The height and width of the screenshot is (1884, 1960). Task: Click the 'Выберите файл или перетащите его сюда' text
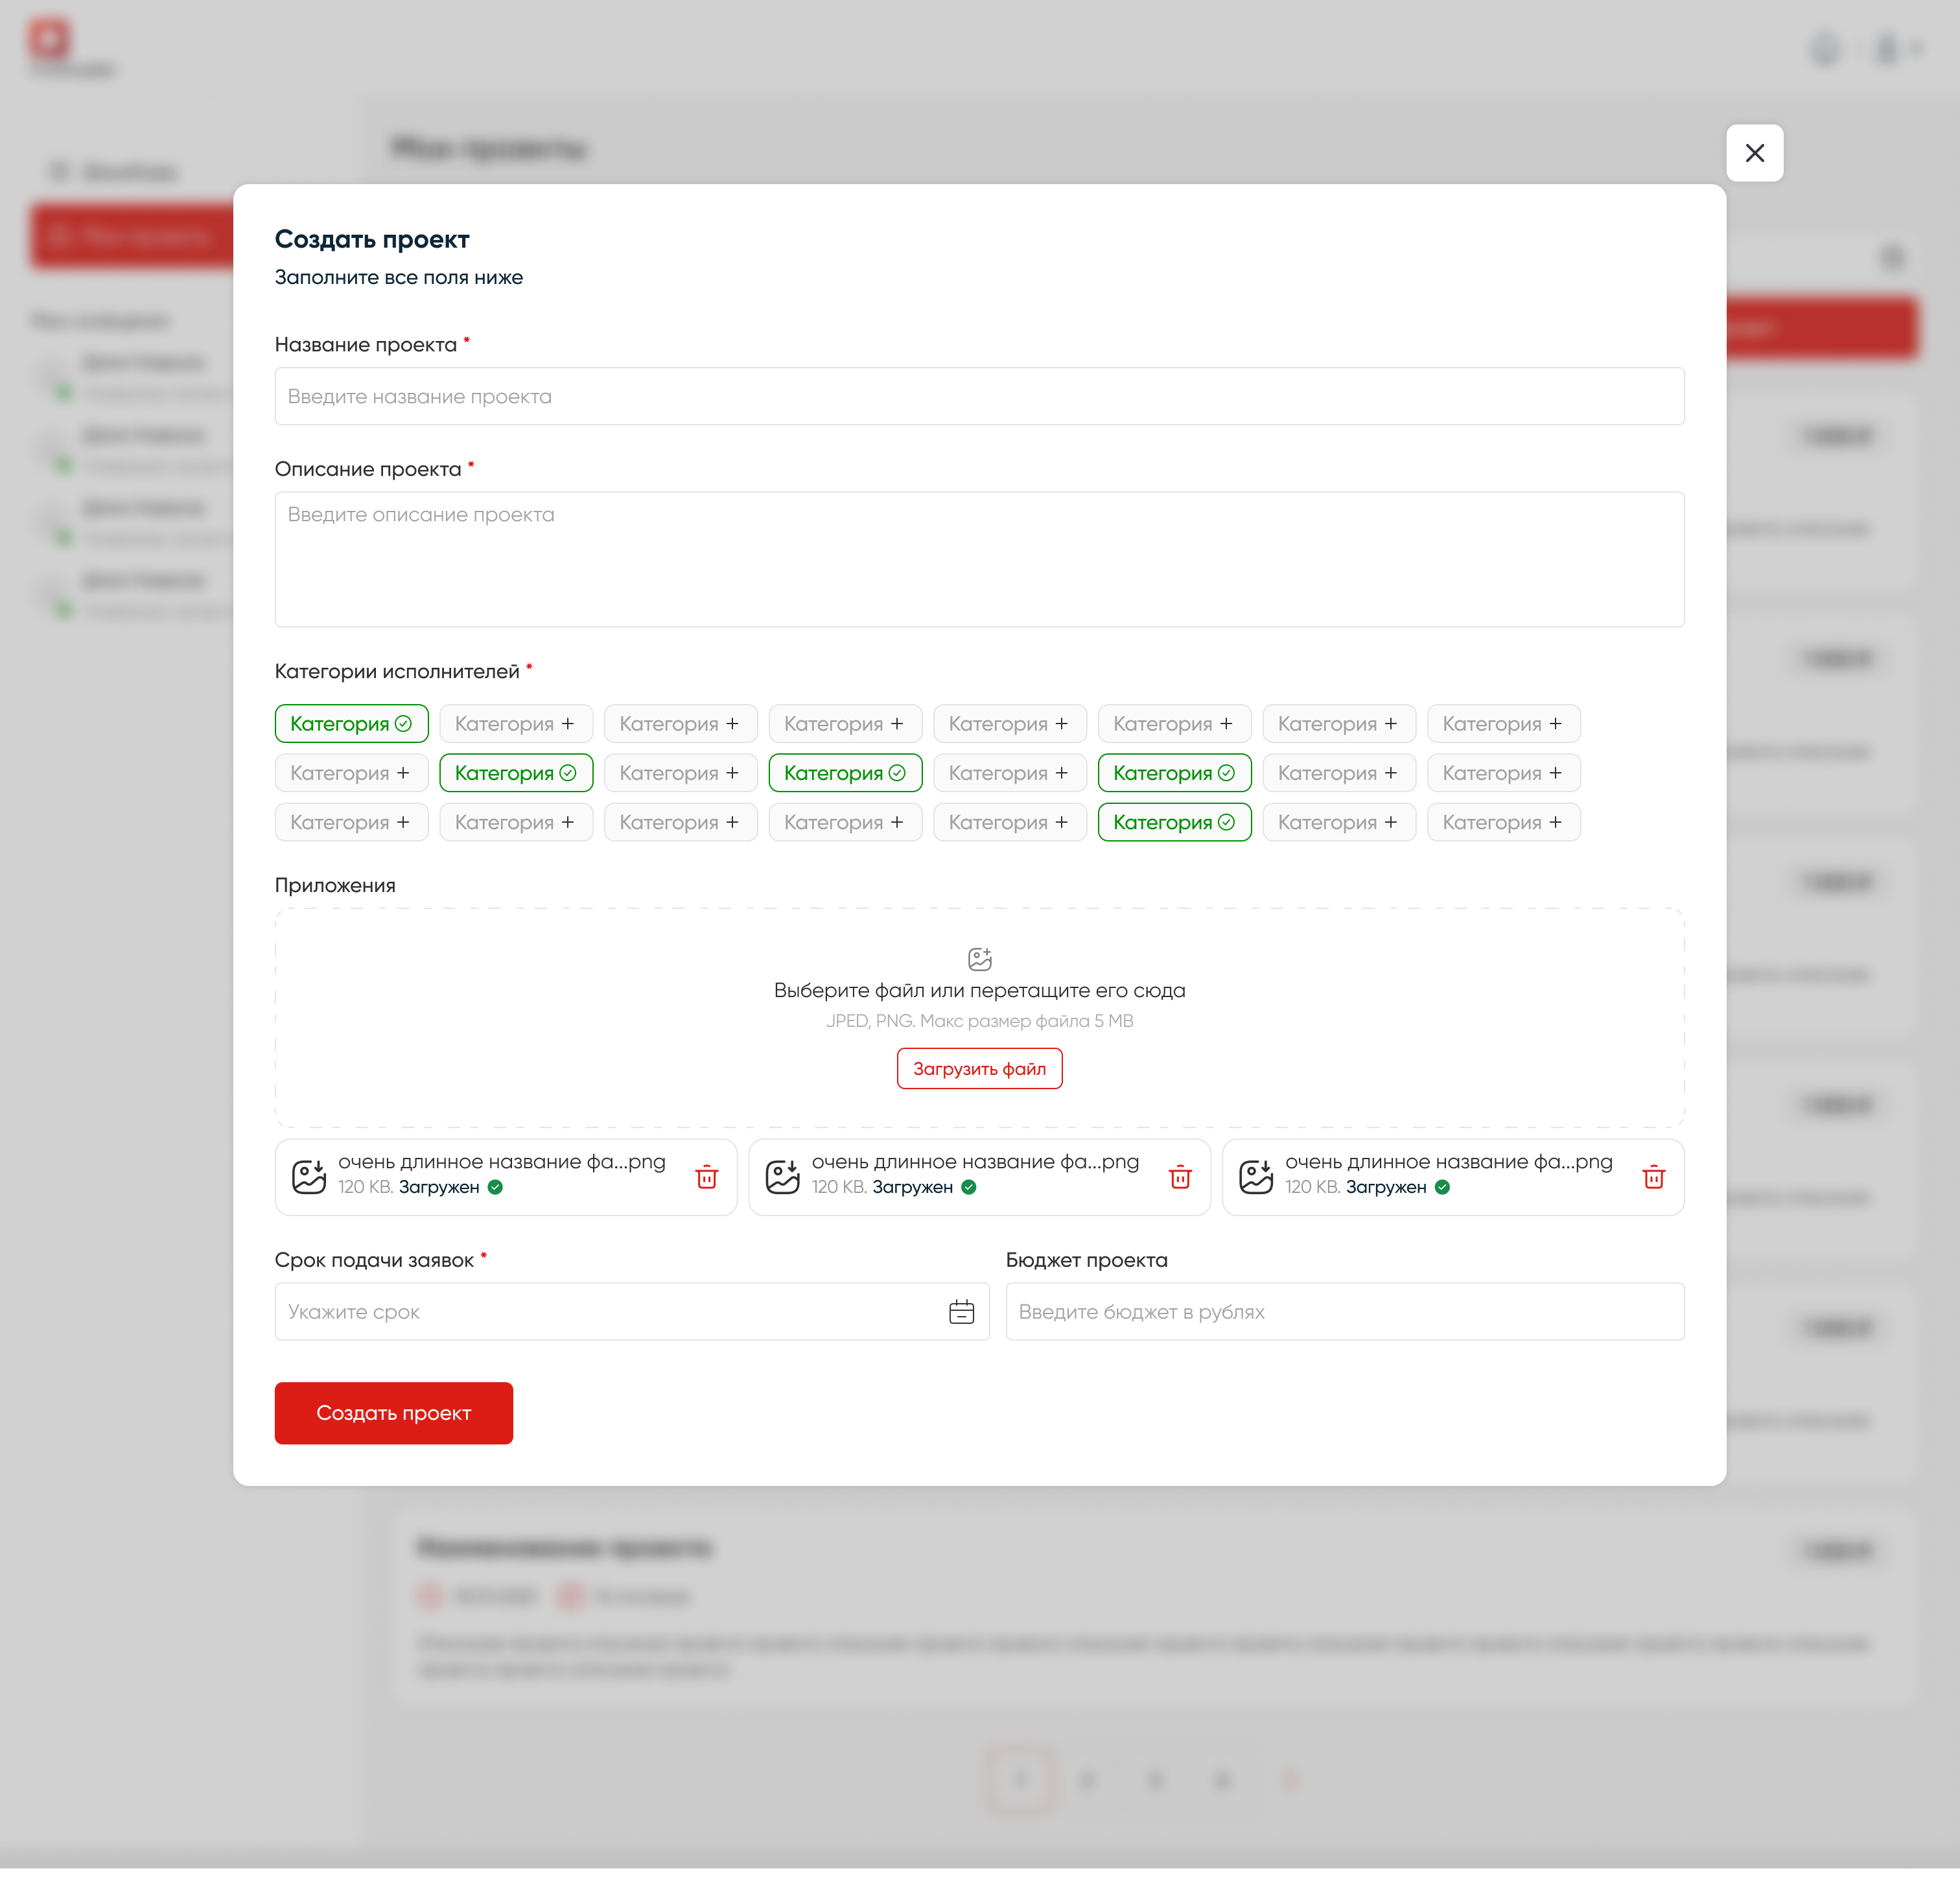coord(979,990)
